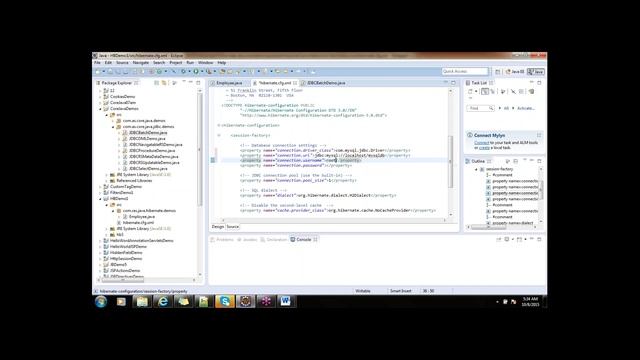Open the Navigate menu
640x360 pixels.
point(141,63)
